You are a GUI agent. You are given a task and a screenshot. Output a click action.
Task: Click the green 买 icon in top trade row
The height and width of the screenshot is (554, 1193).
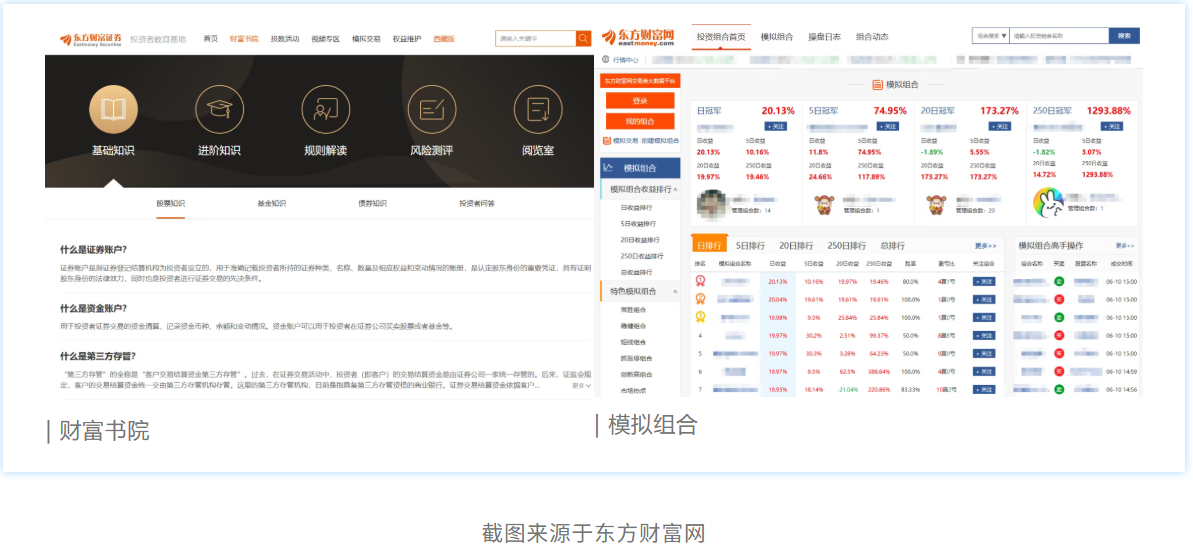[x=1058, y=282]
